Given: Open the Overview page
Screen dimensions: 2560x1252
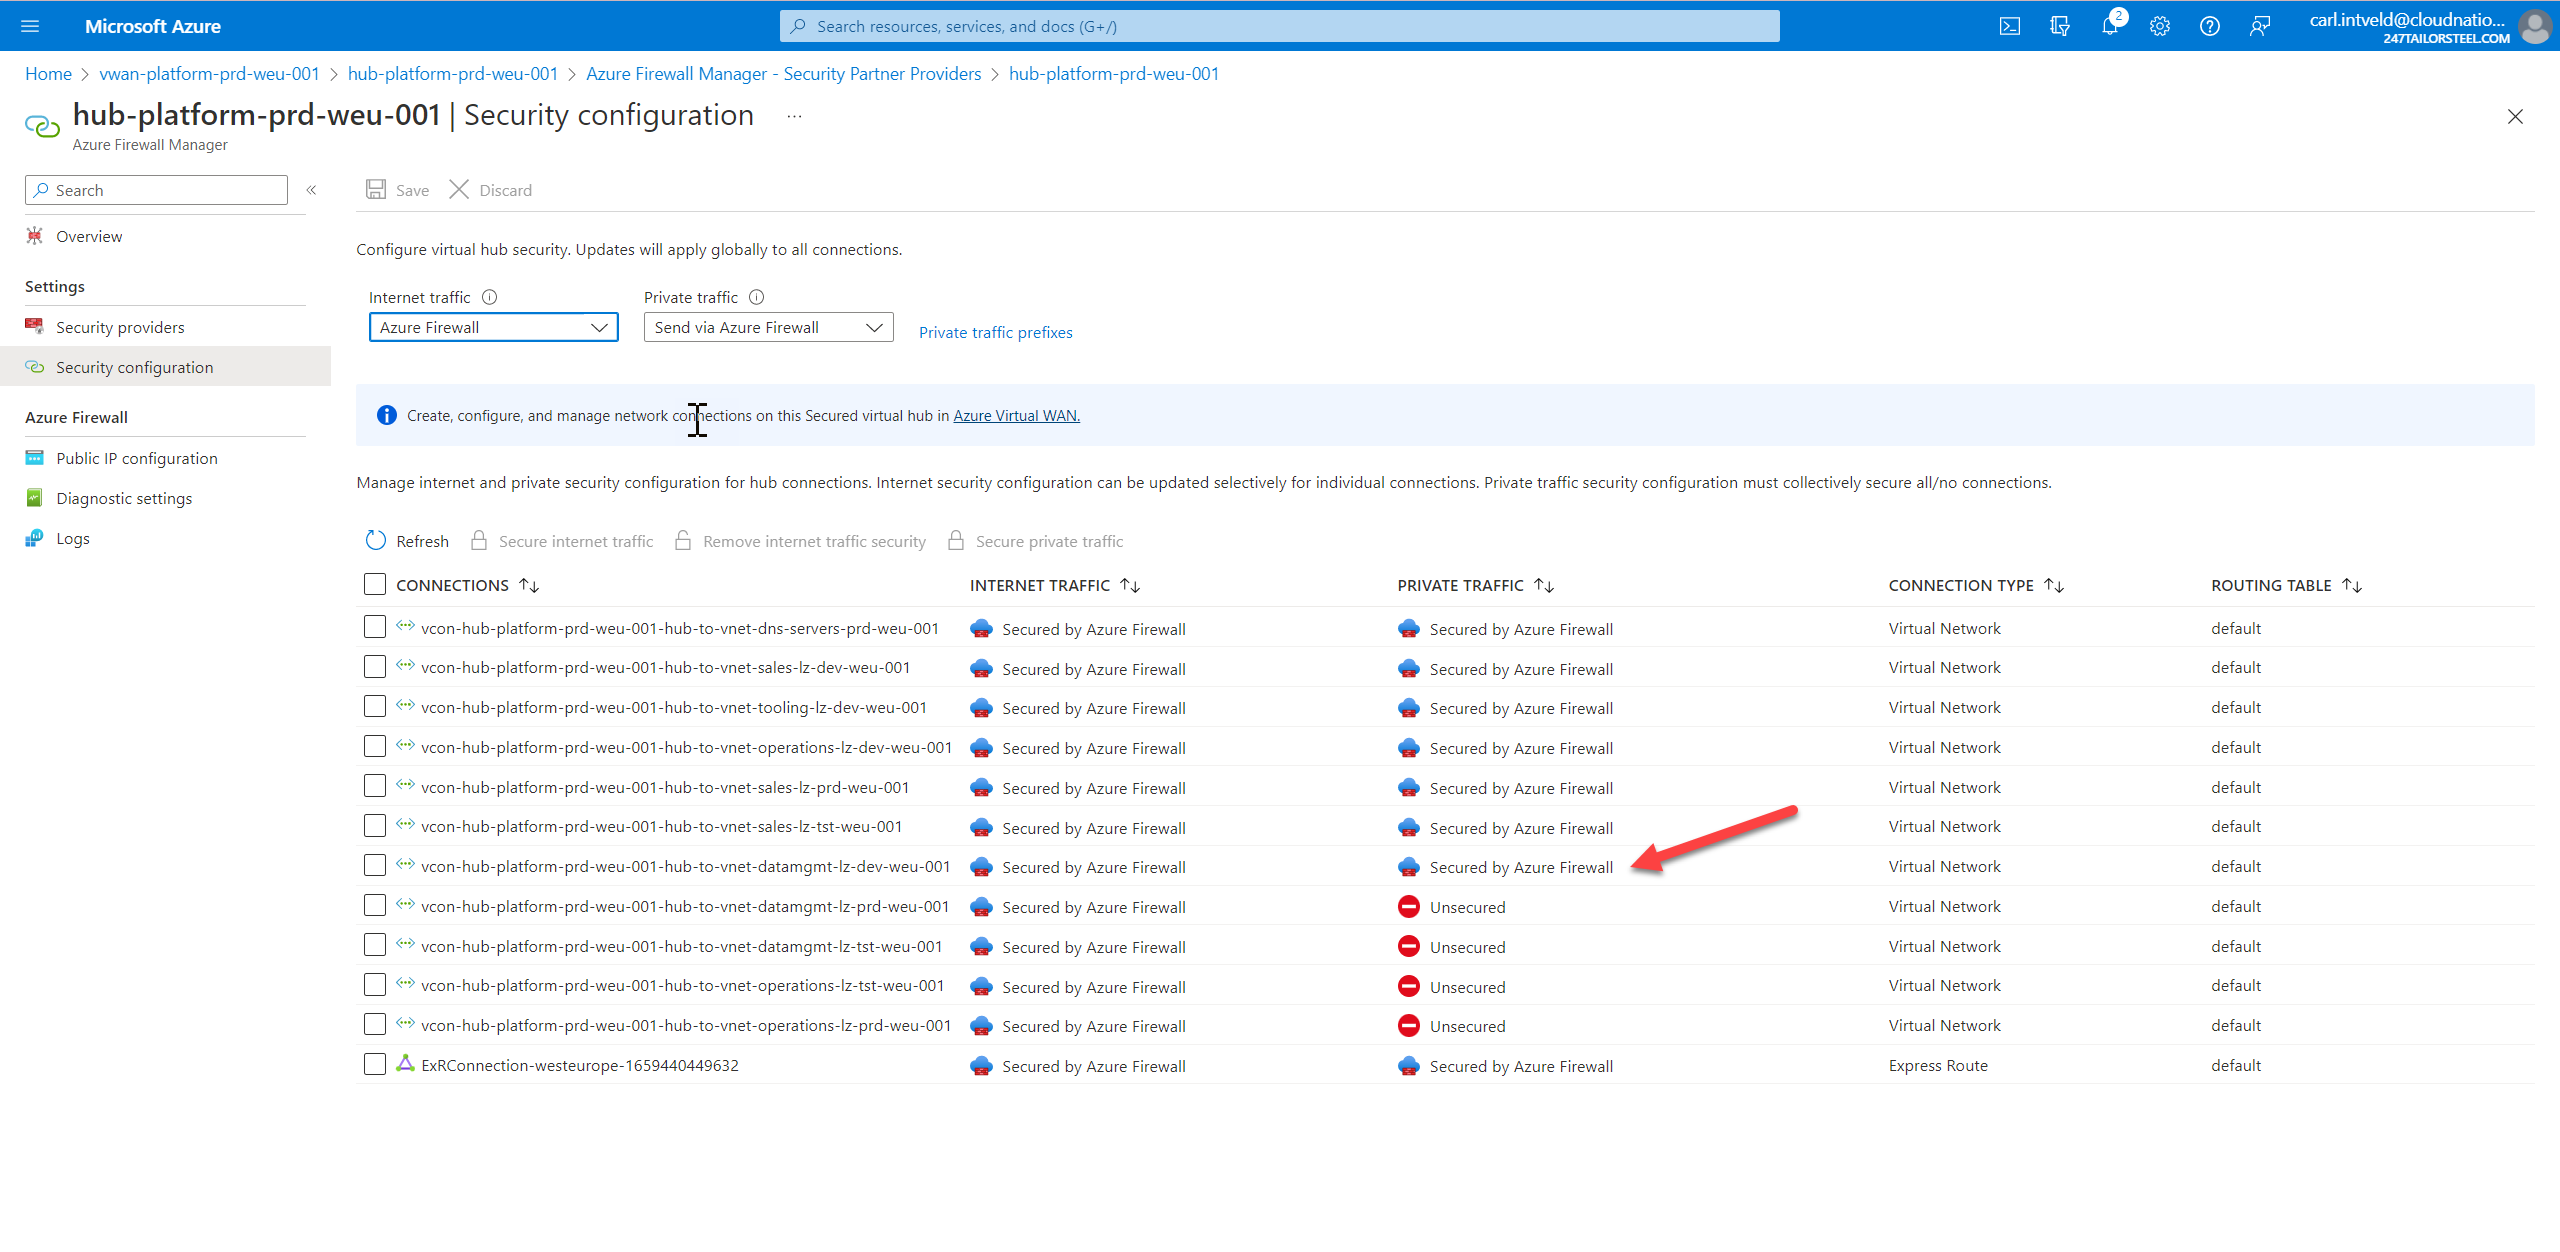Looking at the screenshot, I should click(88, 236).
